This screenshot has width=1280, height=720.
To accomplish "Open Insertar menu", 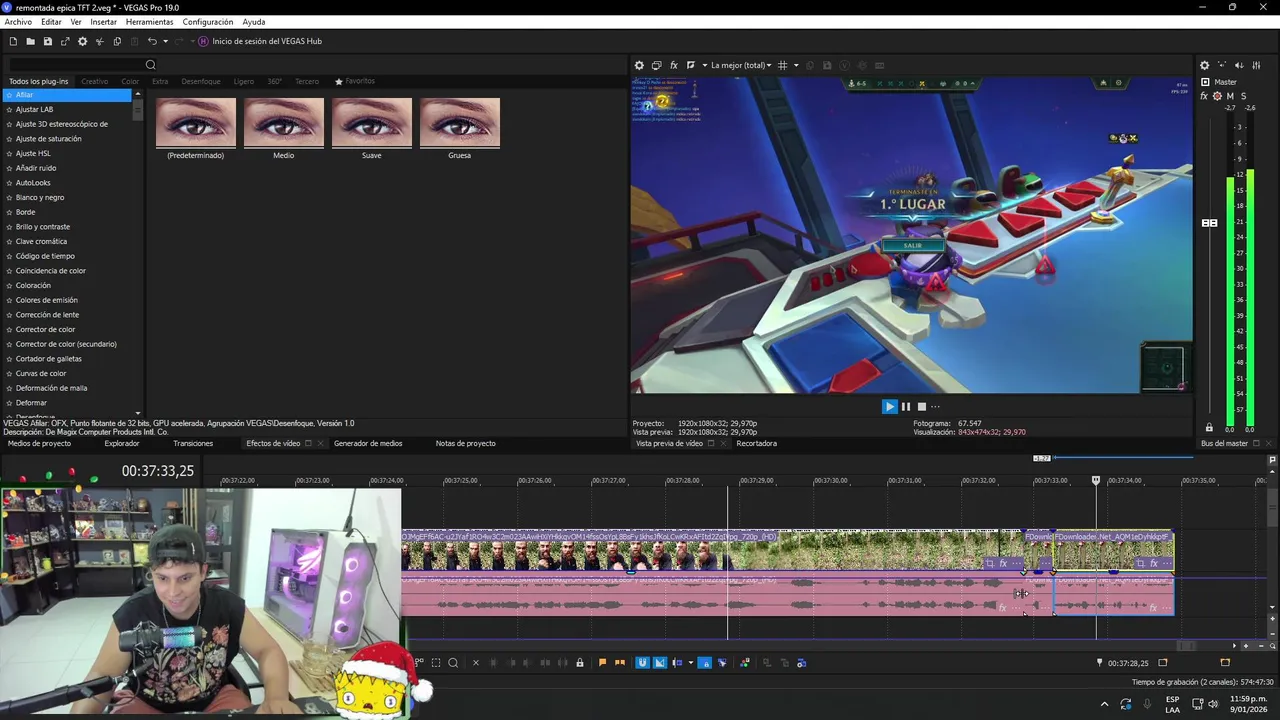I will 103,22.
